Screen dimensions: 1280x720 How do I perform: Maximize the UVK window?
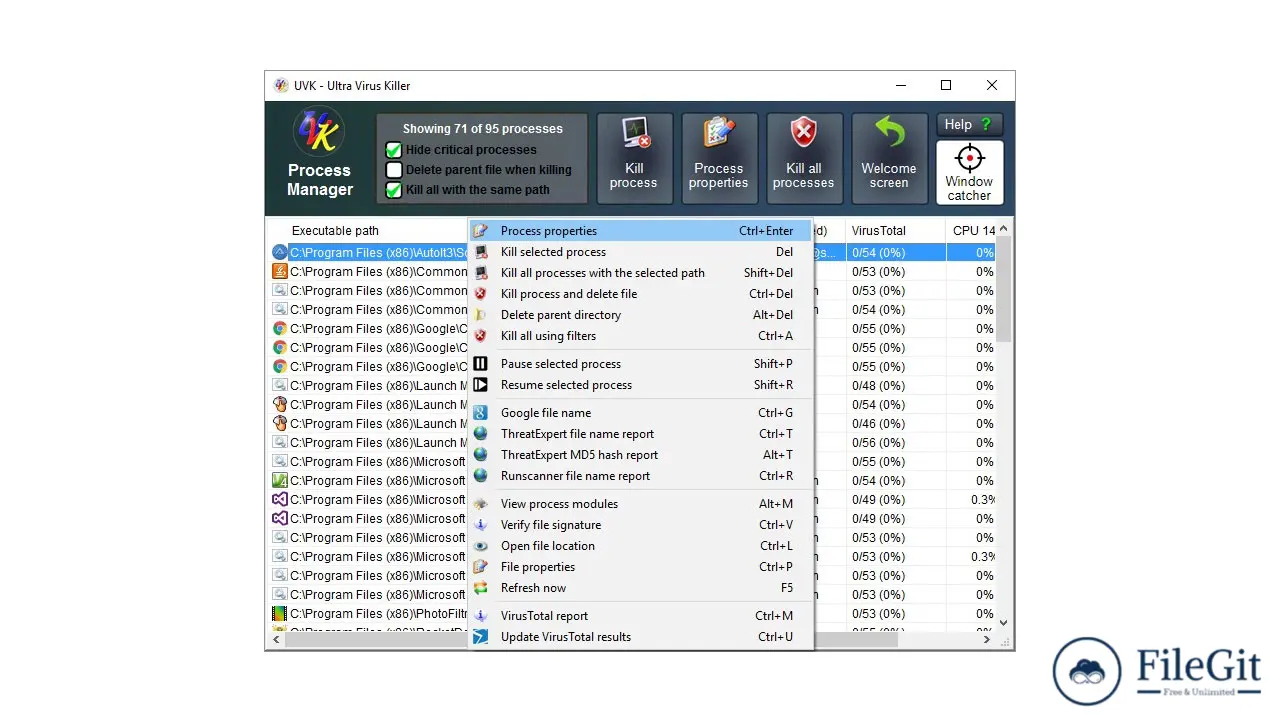coord(946,86)
